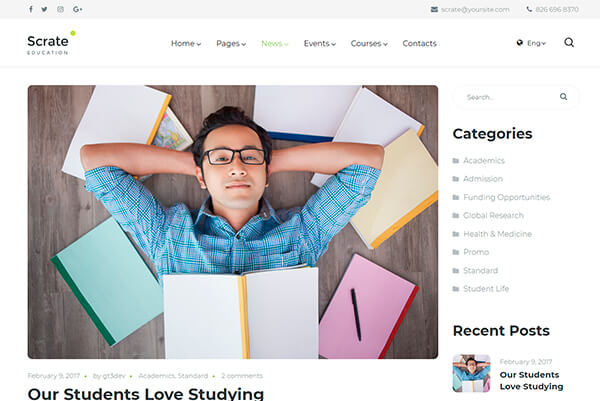
Task: Open the News menu item
Action: [x=275, y=44]
